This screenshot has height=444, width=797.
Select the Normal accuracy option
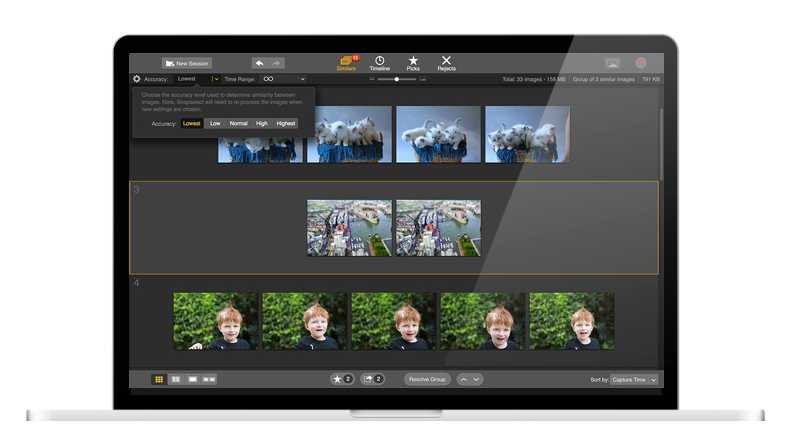pyautogui.click(x=238, y=123)
